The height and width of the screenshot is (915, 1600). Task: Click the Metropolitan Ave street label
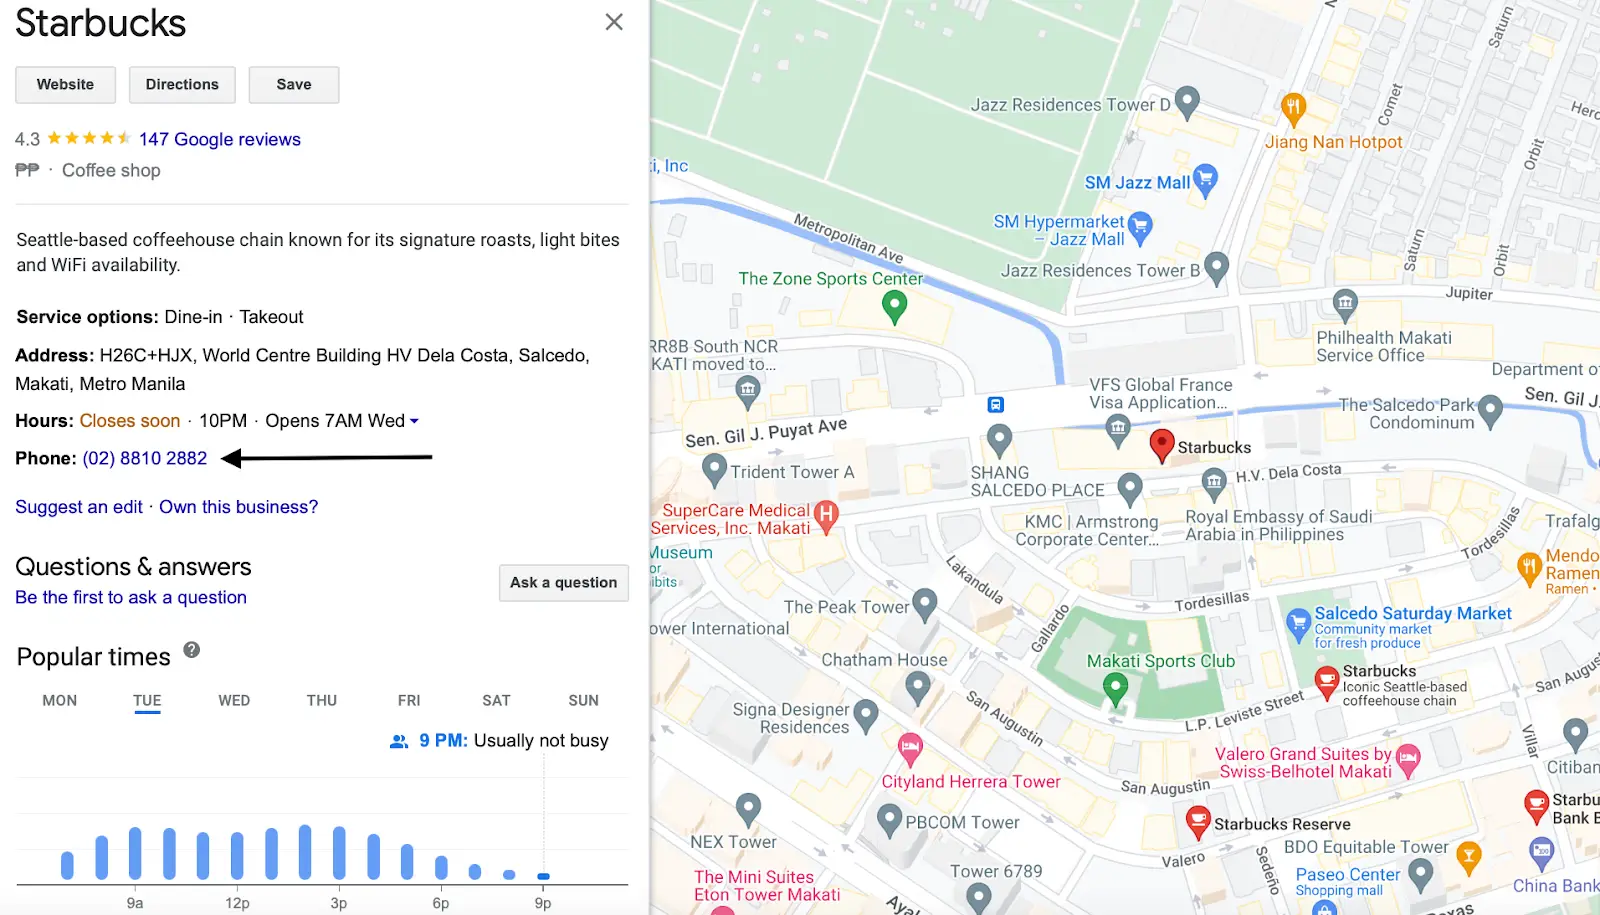849,238
